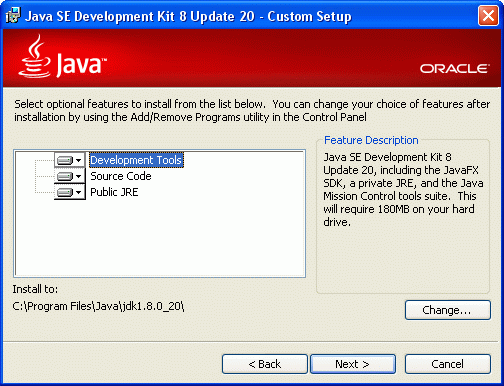Click the install path C:\Program Files\Java\jdk1.8.0_20\
The height and width of the screenshot is (386, 504).
pos(98,306)
